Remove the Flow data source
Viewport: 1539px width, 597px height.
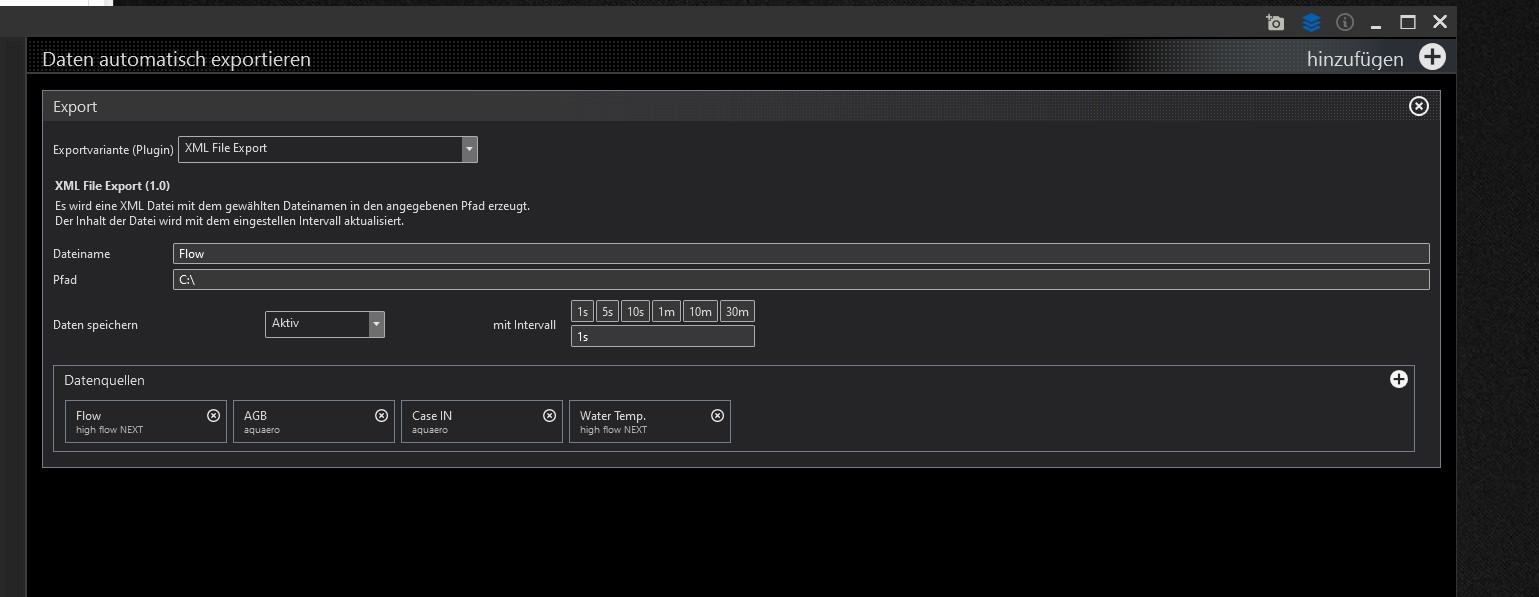[213, 415]
